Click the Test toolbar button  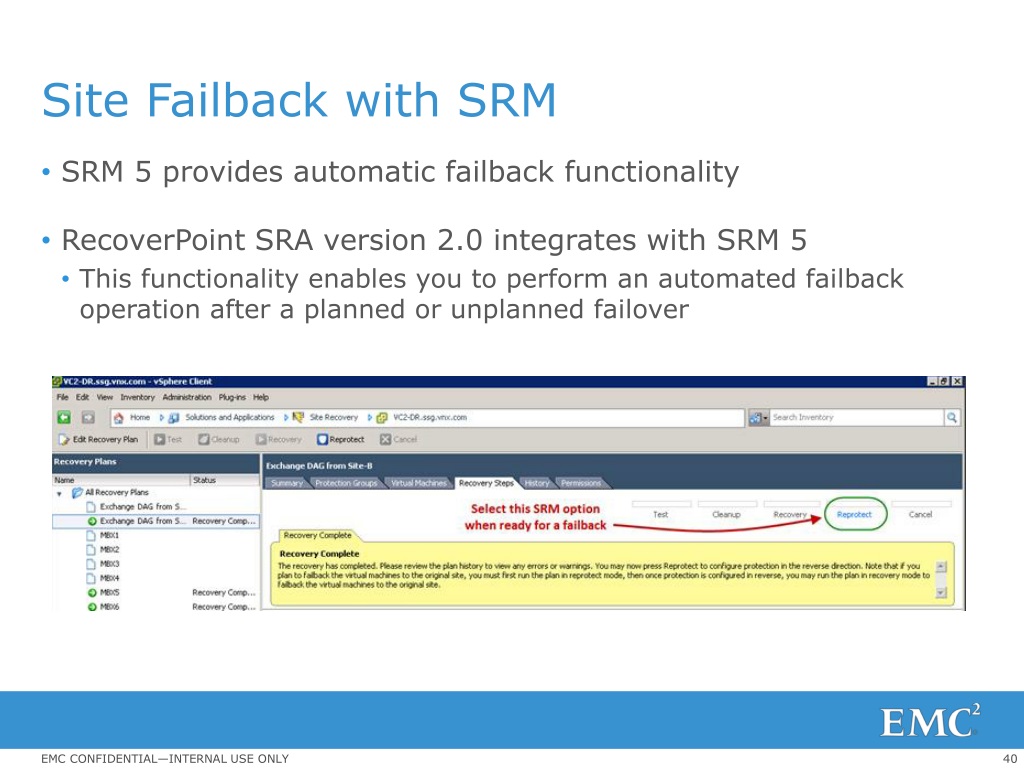coord(168,440)
